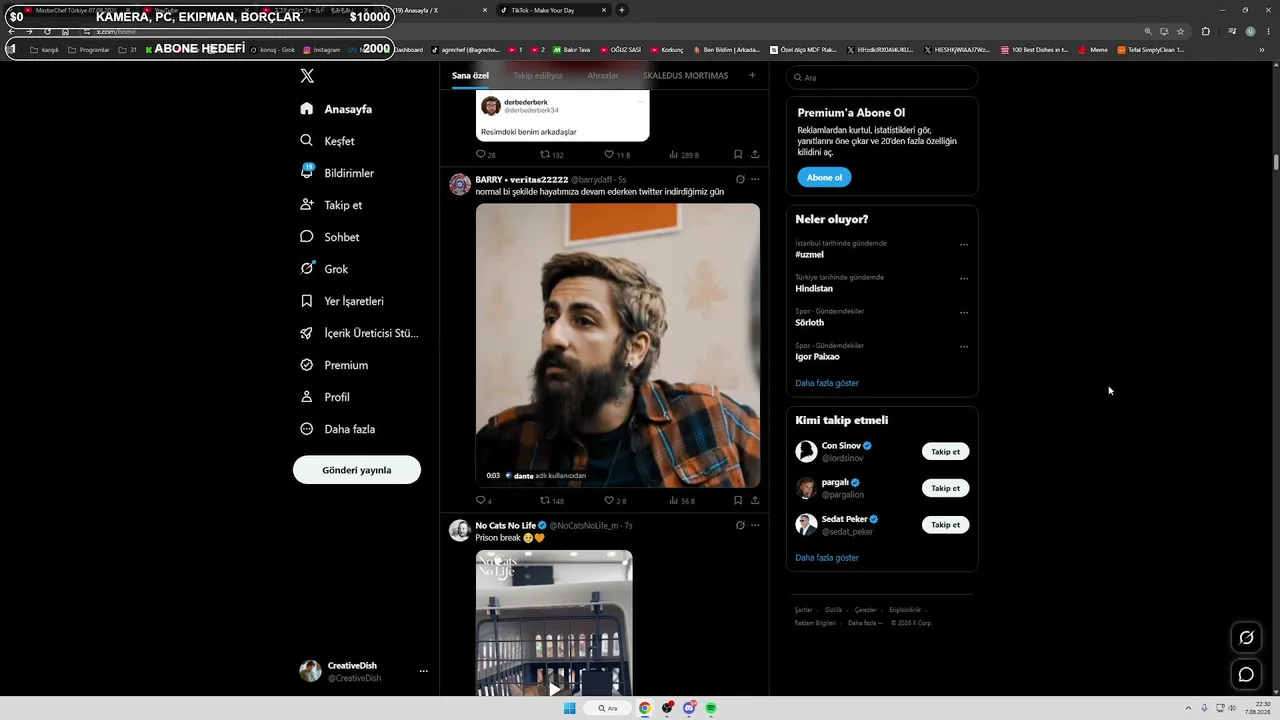1280x720 pixels.
Task: Open Bildirimler notifications
Action: (x=337, y=173)
